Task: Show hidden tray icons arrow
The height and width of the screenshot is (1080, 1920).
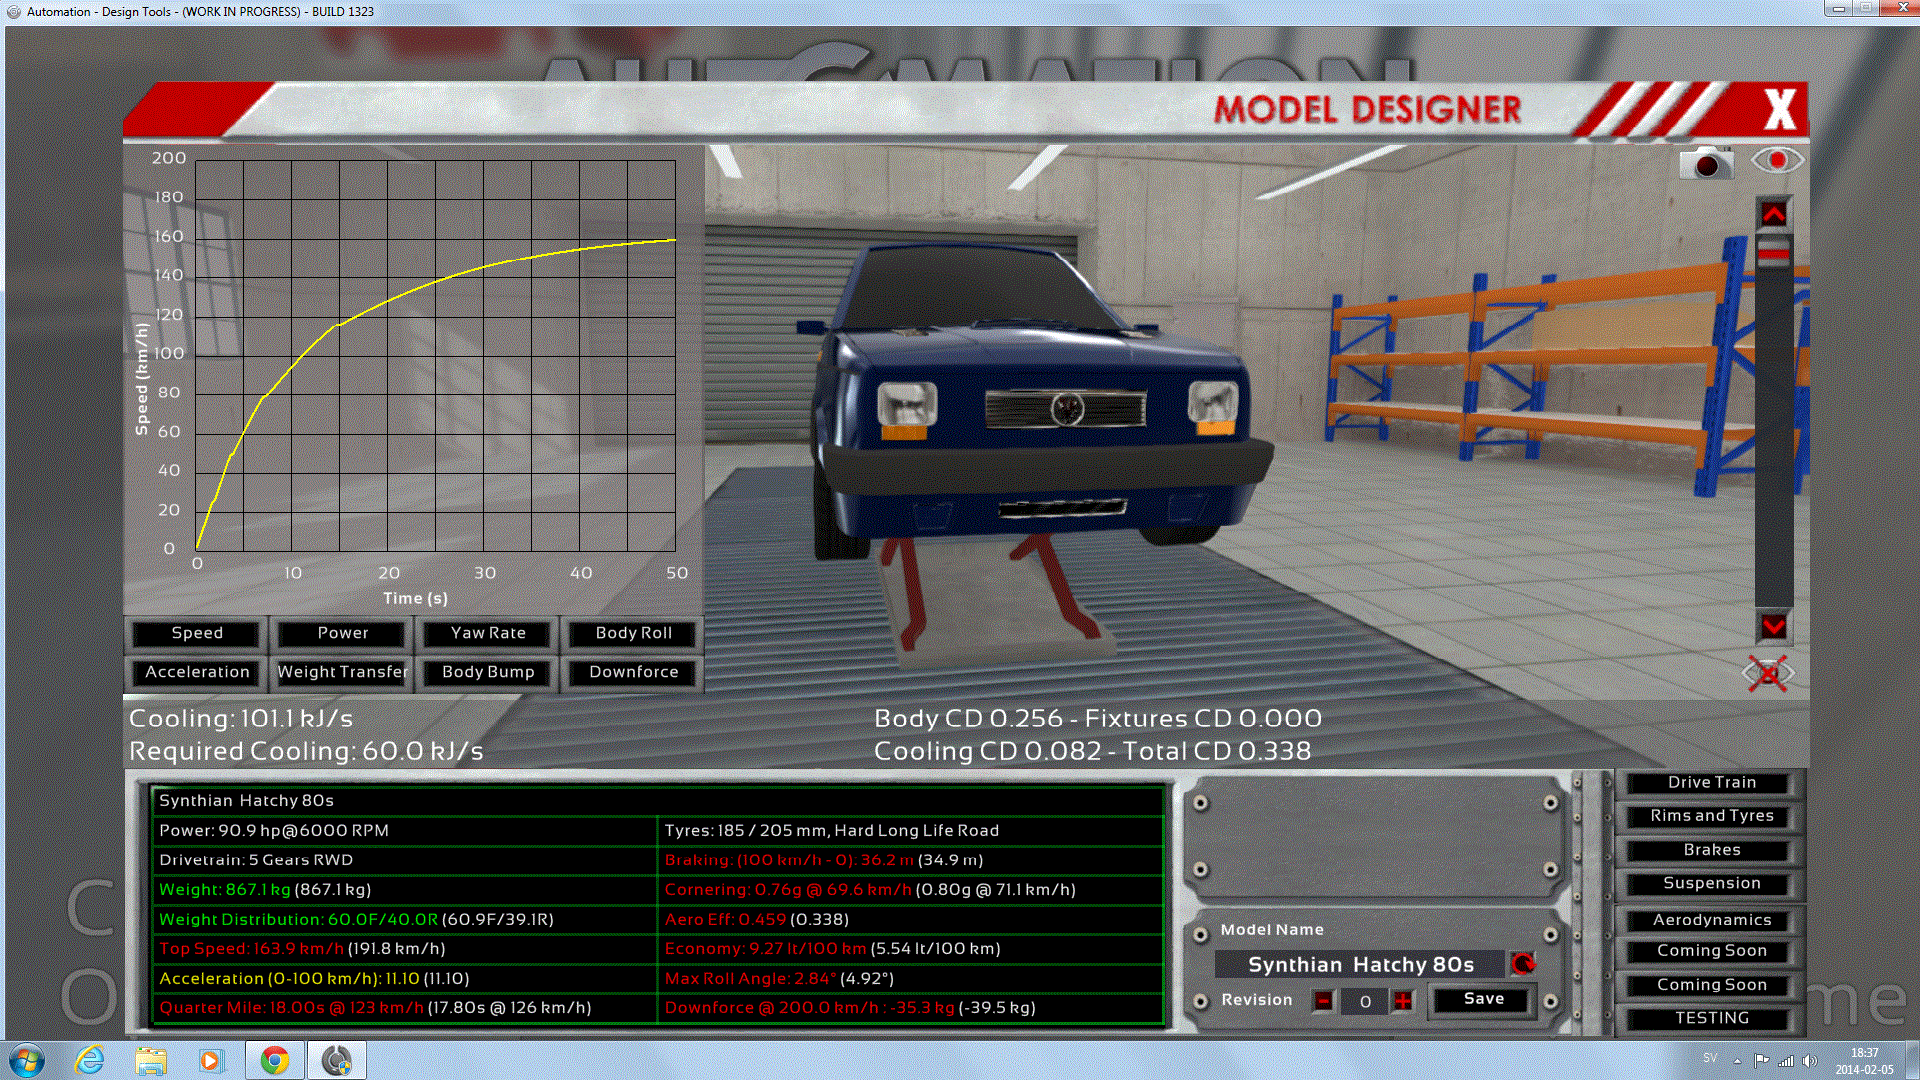Action: (1737, 1061)
